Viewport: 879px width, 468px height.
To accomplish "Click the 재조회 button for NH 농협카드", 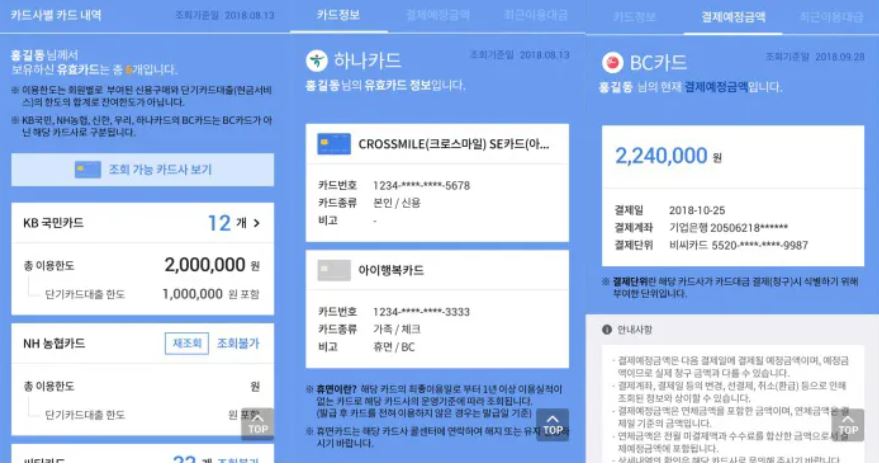I will (x=187, y=343).
